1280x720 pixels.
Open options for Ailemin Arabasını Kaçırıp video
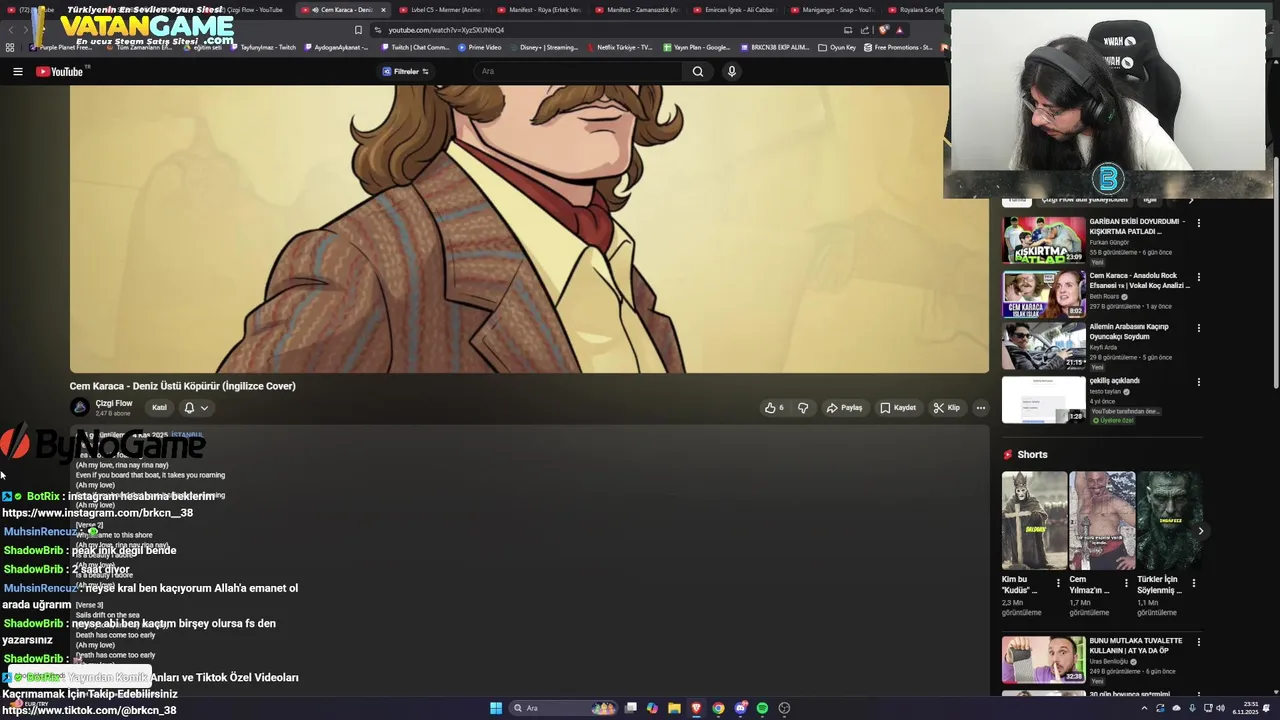[1199, 328]
